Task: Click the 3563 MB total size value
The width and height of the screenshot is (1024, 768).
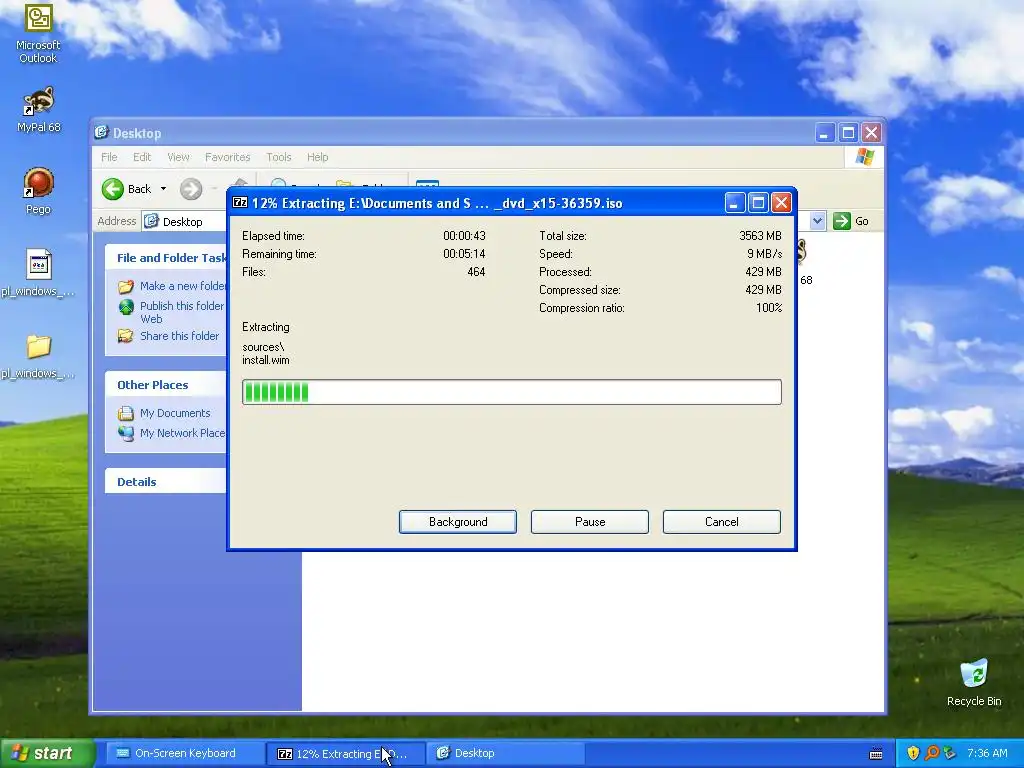Action: 760,235
